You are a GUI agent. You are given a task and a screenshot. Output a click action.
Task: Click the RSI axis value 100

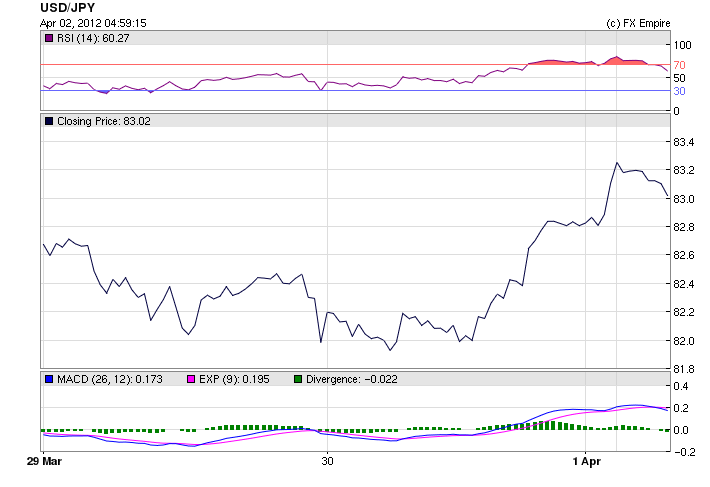(682, 45)
